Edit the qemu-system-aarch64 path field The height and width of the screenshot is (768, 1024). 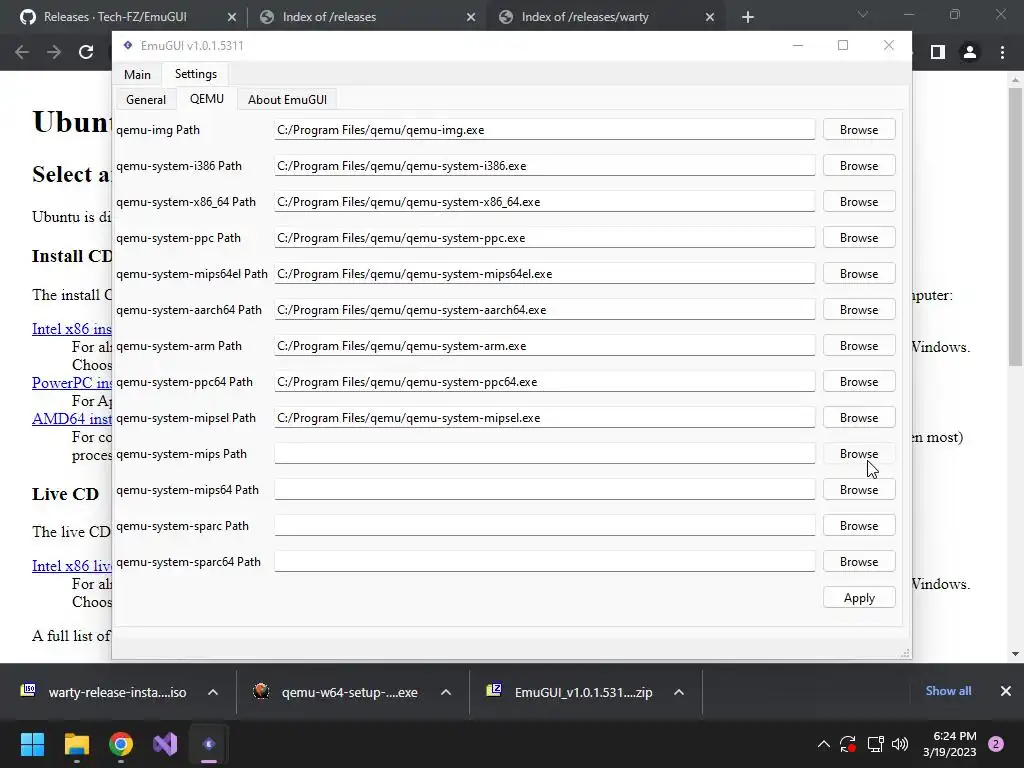(x=545, y=310)
